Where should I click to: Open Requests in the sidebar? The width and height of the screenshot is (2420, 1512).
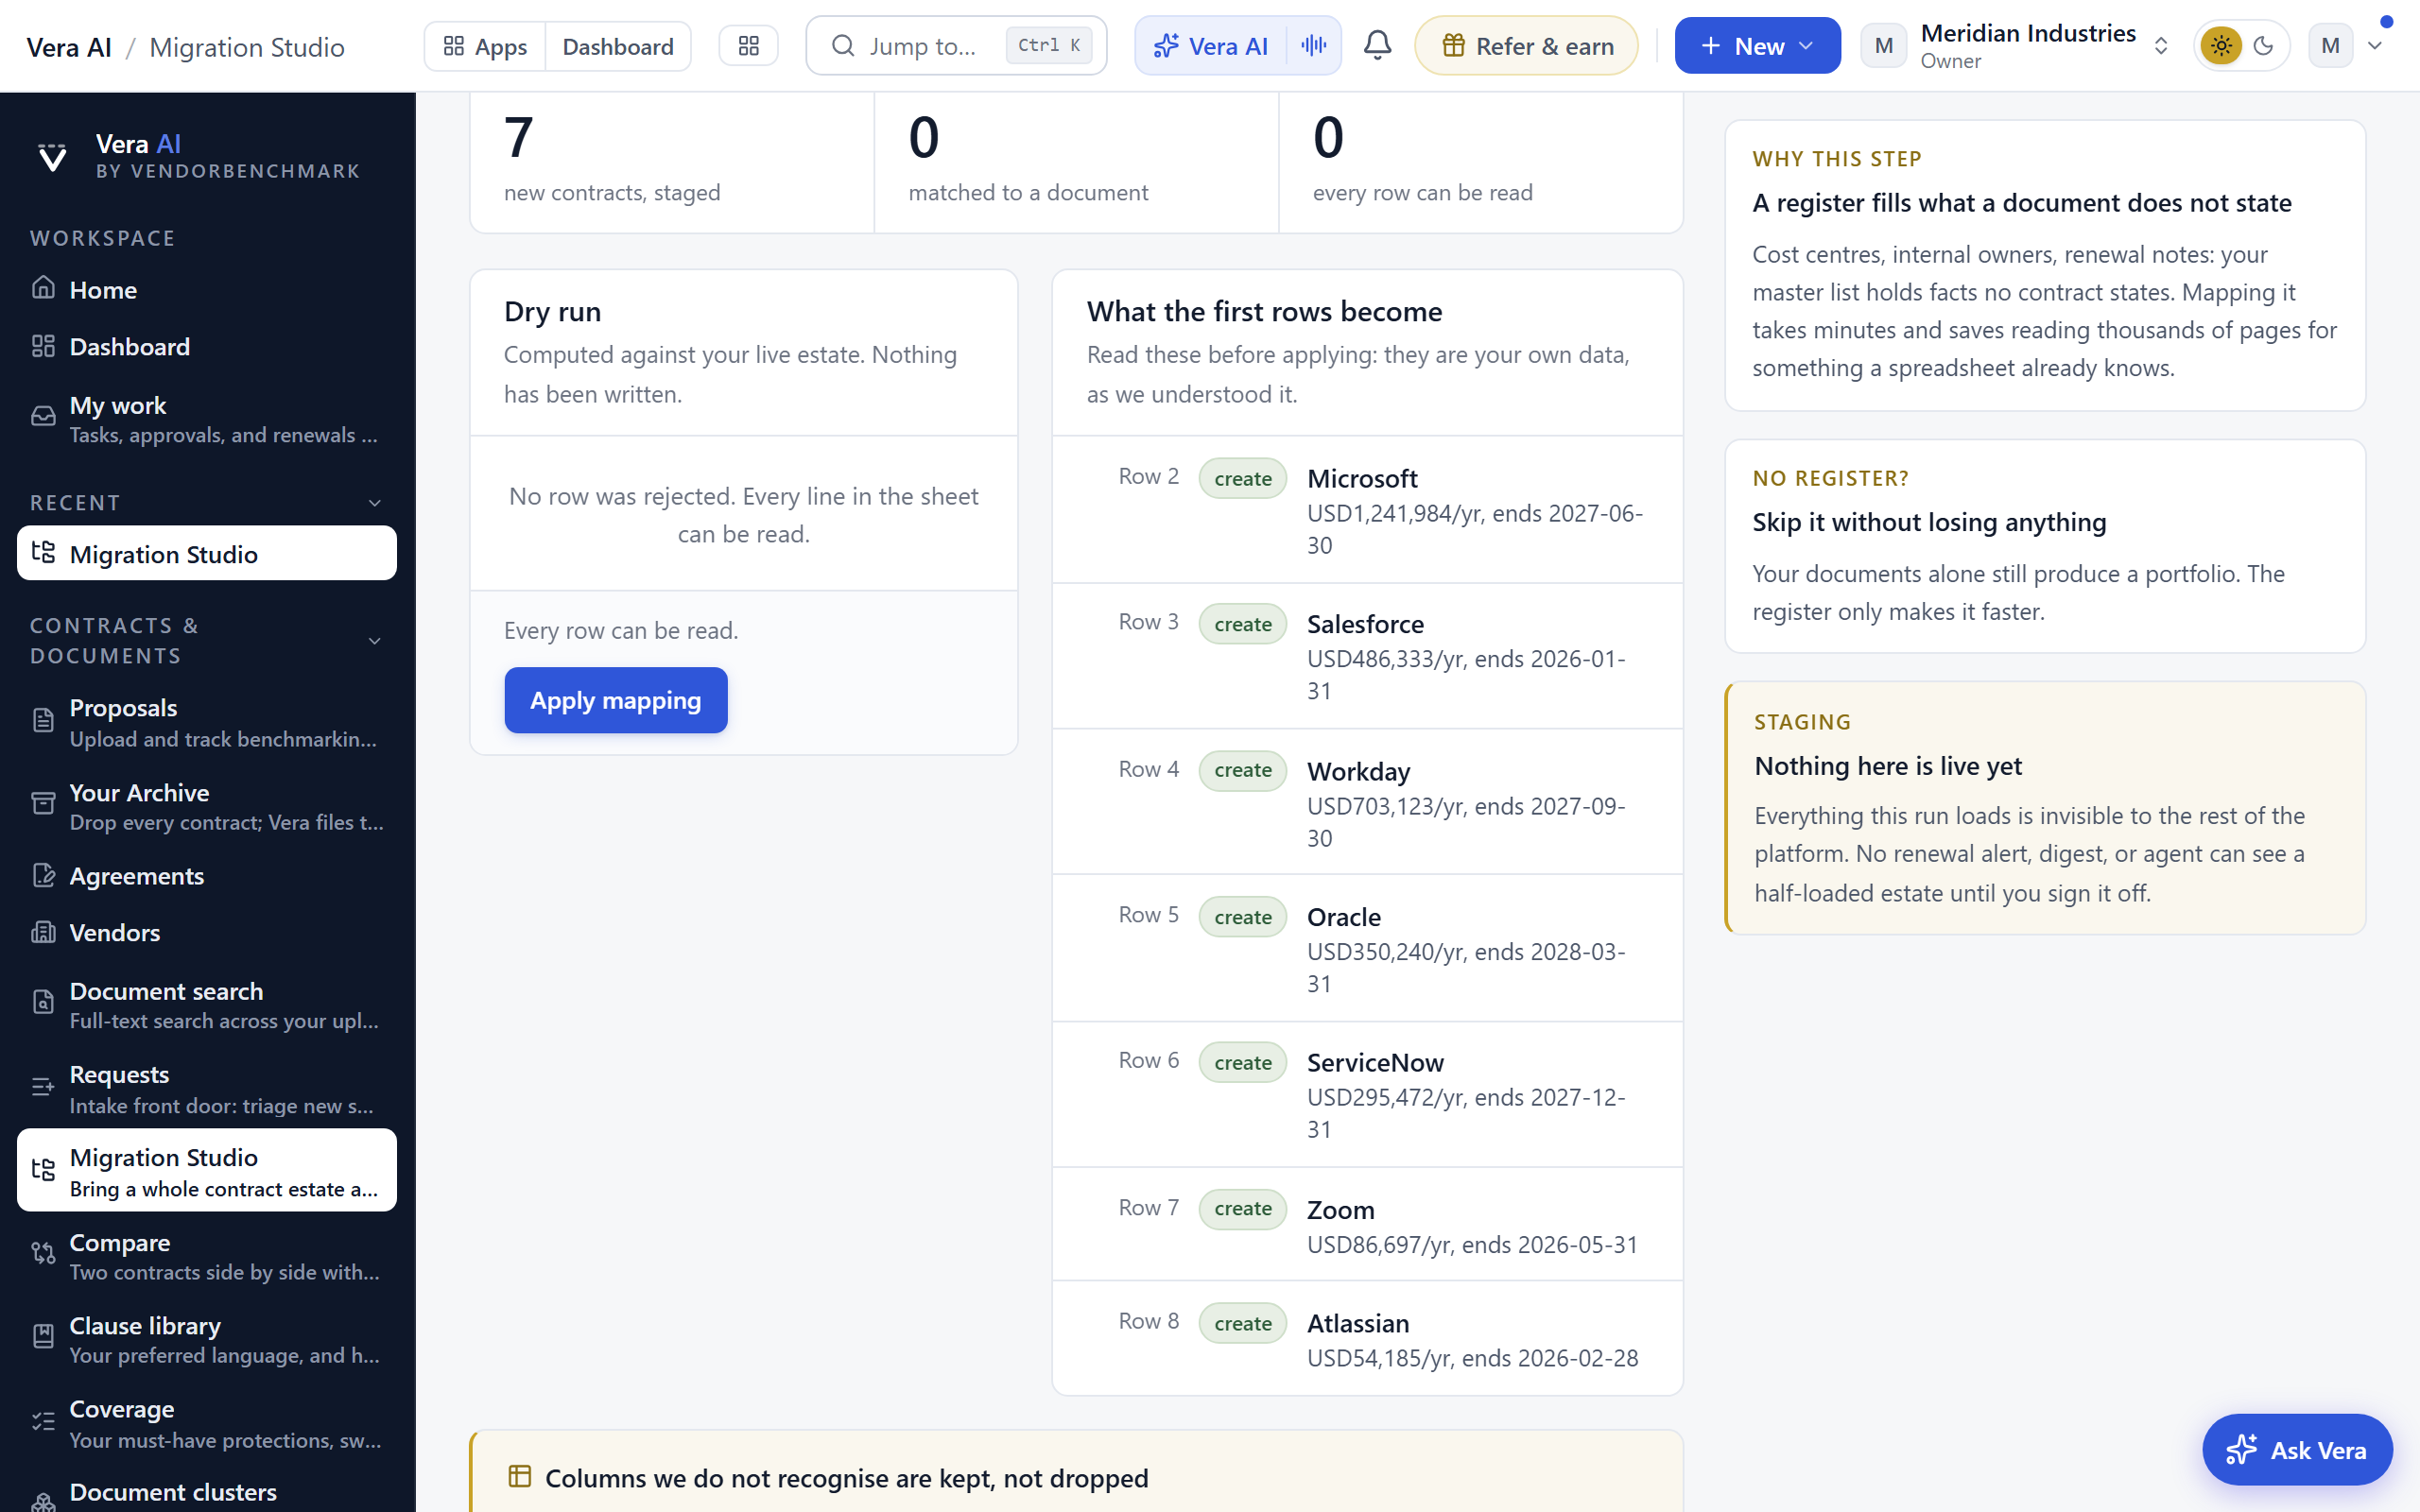pos(207,1088)
